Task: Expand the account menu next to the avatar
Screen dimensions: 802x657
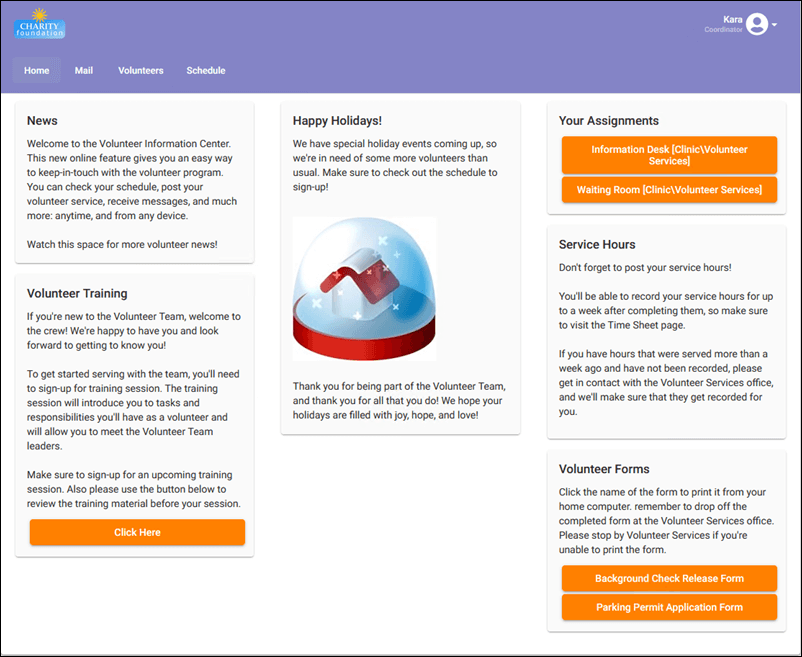Action: (775, 23)
